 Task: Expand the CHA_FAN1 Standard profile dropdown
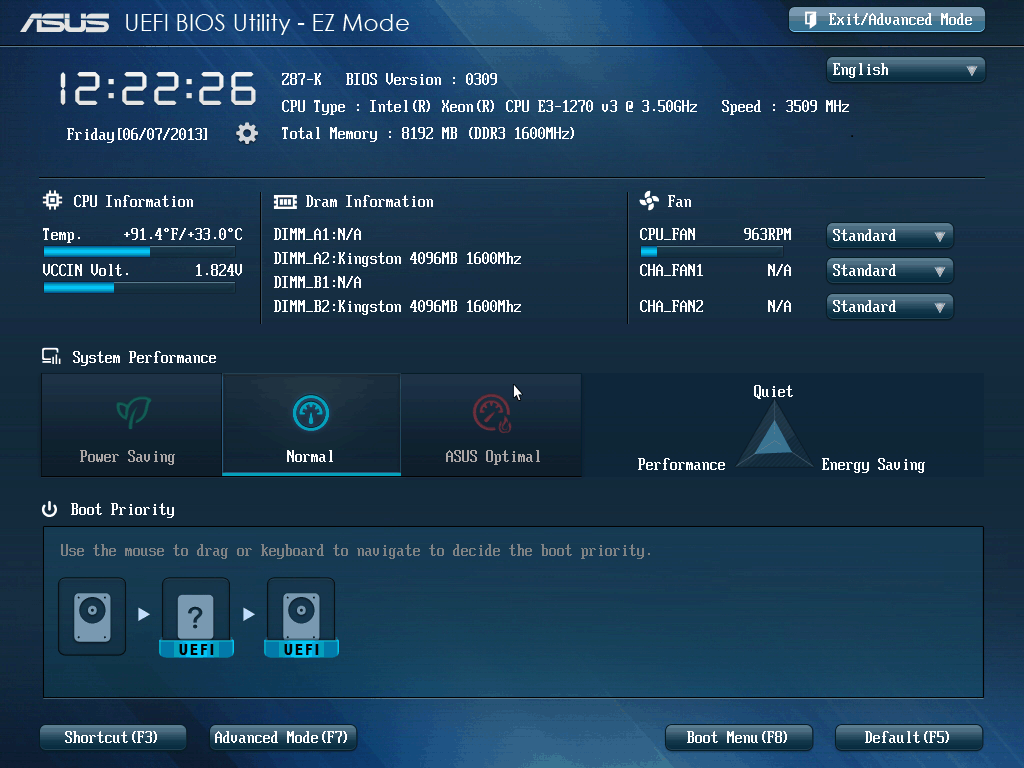tap(889, 271)
